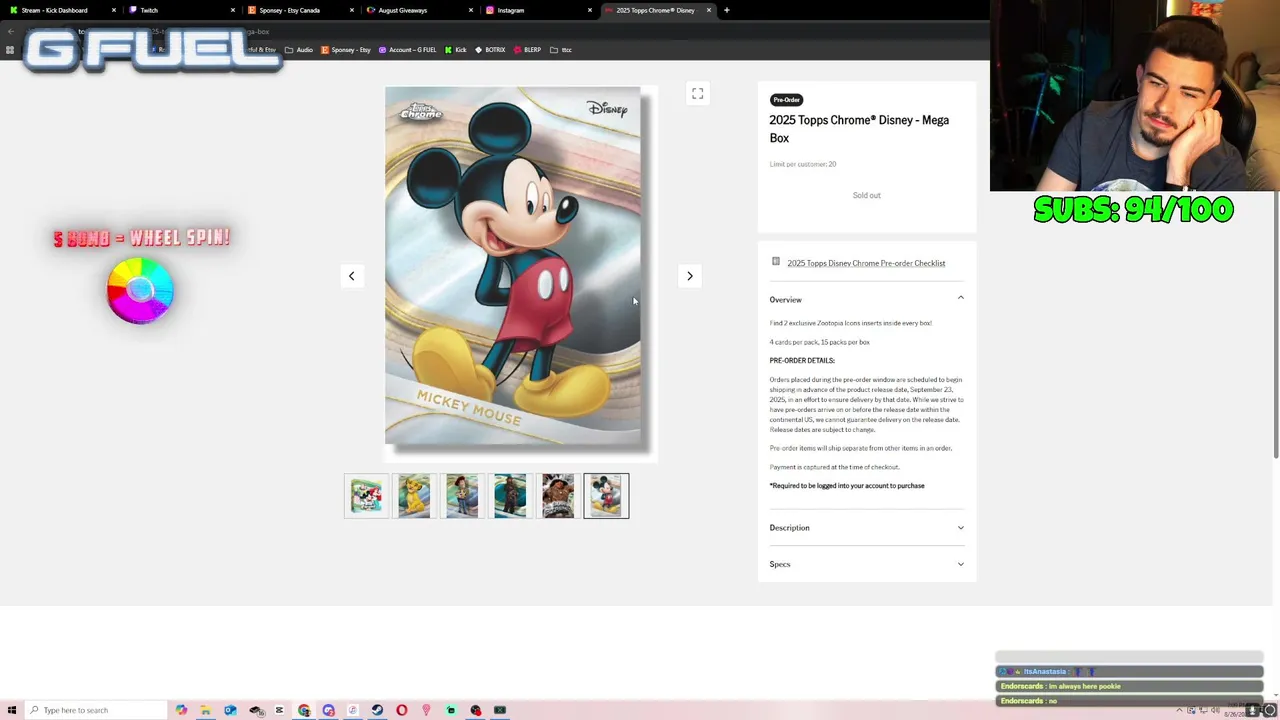Open the ttcc bookmarks folder
This screenshot has width=1280, height=720.
click(561, 50)
